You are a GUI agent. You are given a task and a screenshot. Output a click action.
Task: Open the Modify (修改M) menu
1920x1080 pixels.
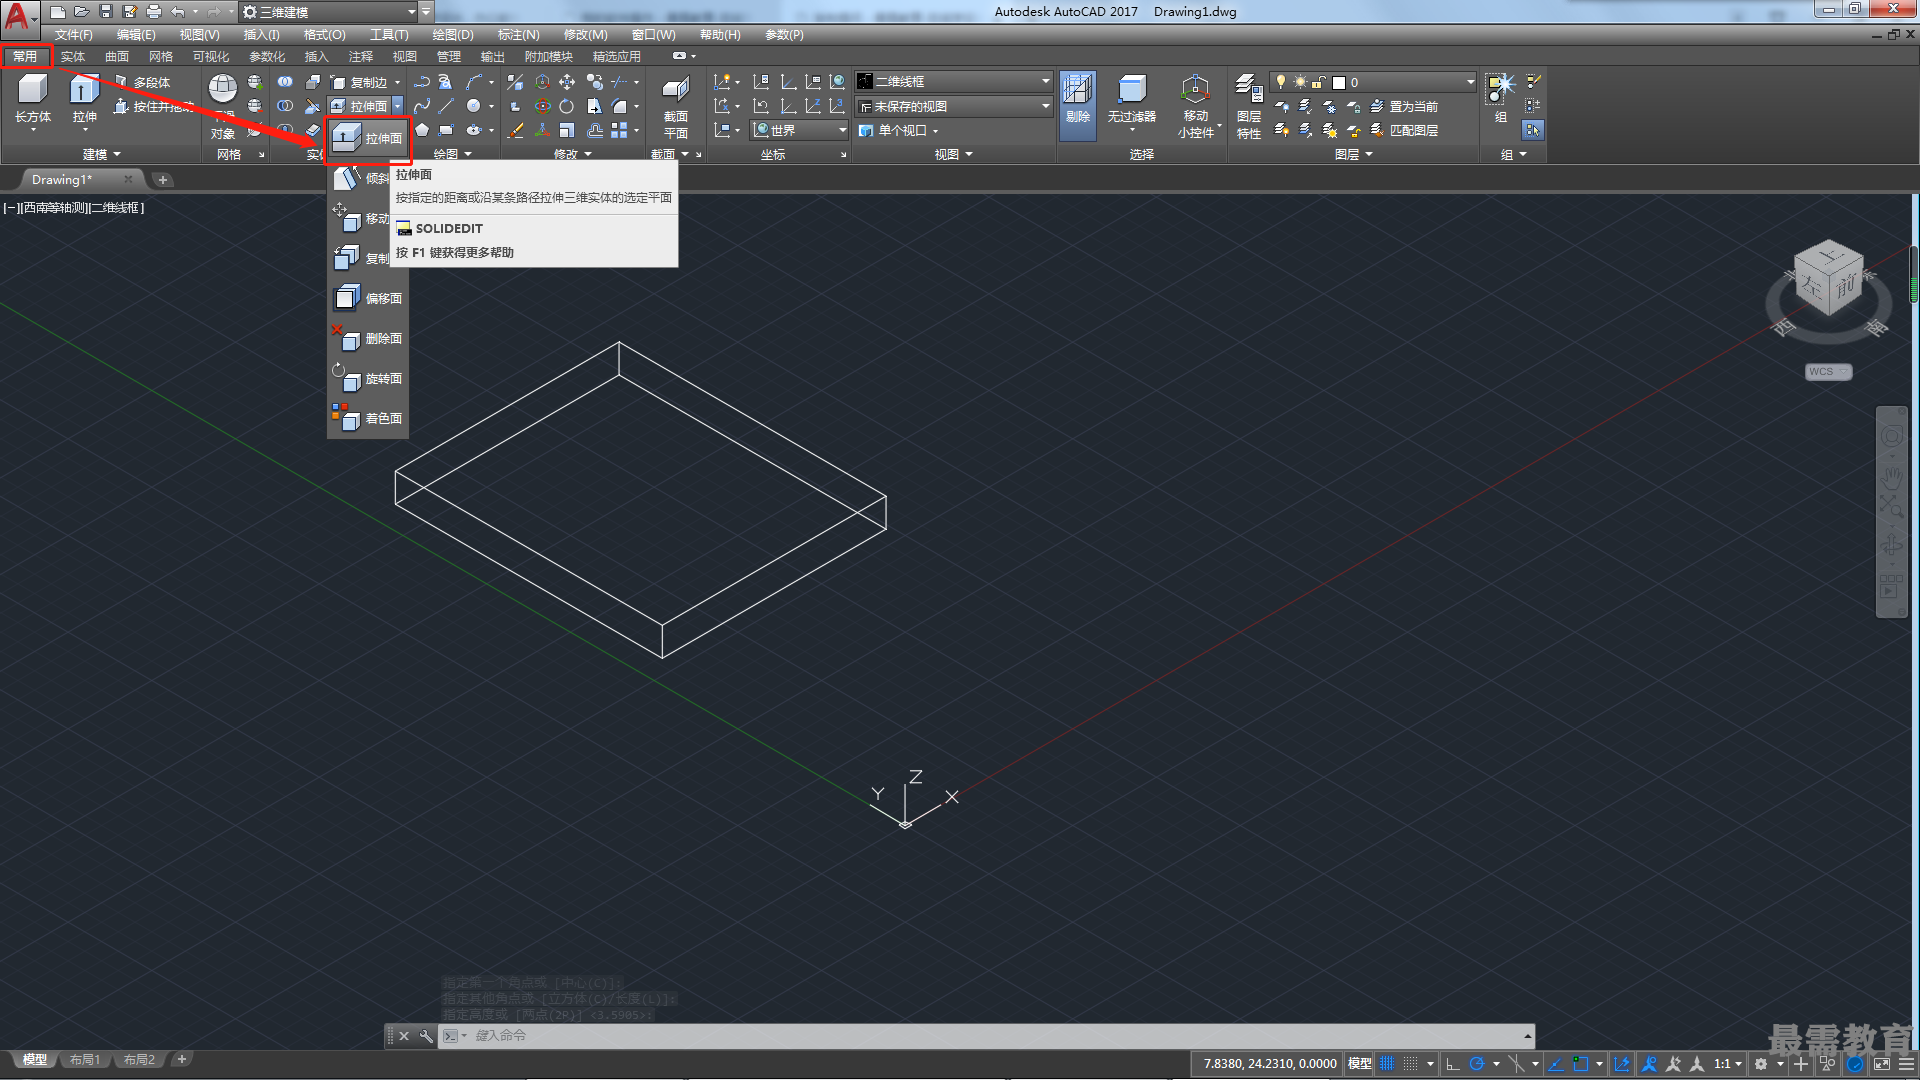(585, 35)
